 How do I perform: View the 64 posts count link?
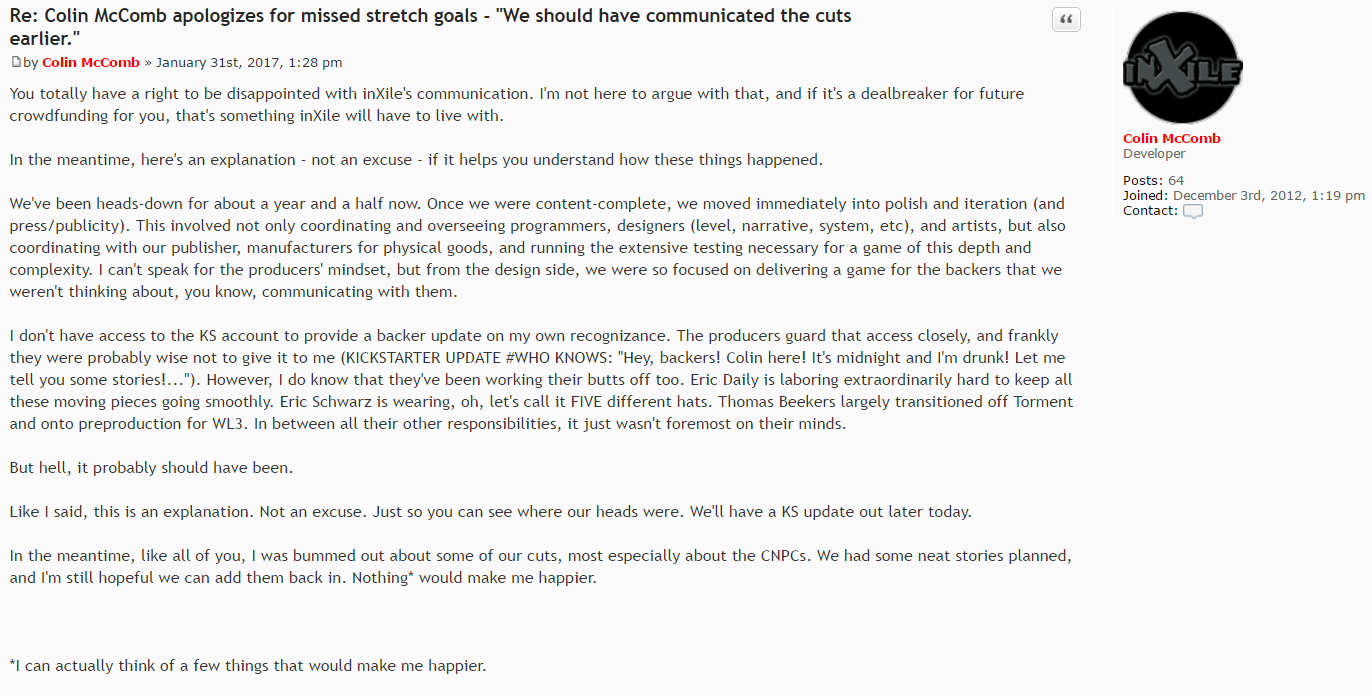[x=1176, y=181]
